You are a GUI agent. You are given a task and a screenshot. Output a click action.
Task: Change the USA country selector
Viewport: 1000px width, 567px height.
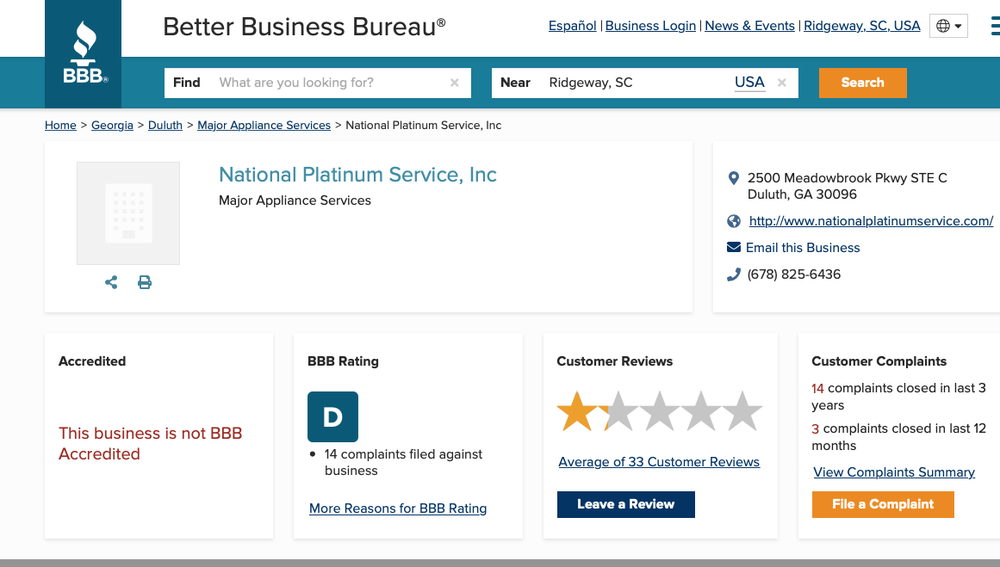(x=749, y=83)
